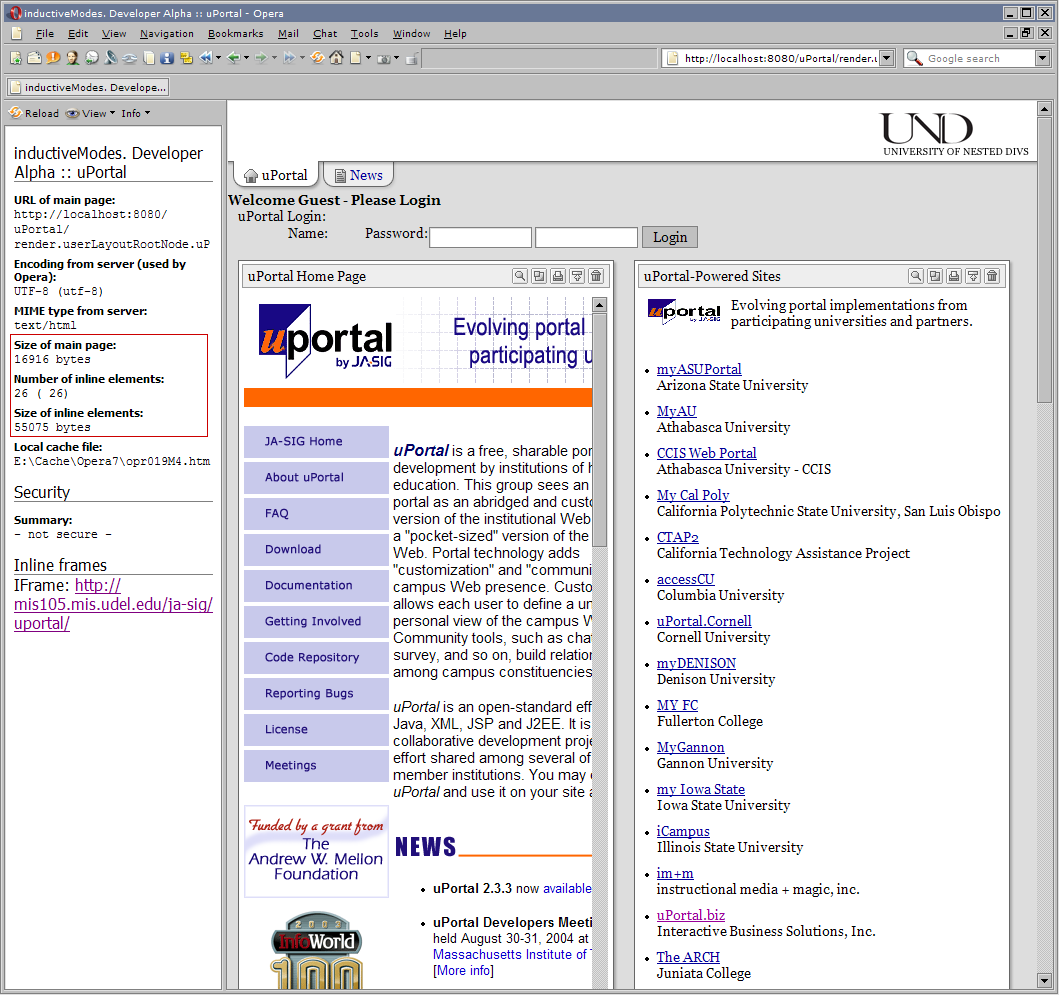Open the Back history dropdown arrow
This screenshot has height=995, width=1059.
(x=247, y=58)
